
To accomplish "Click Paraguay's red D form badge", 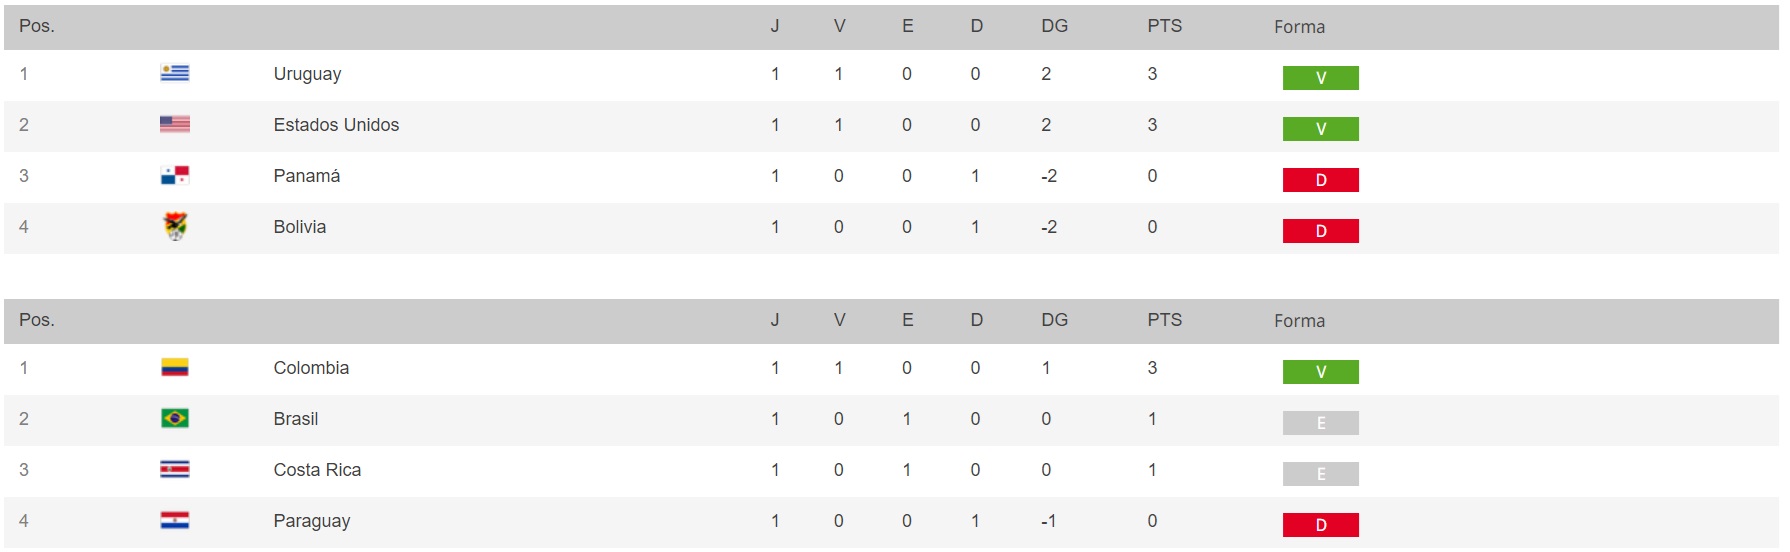I will coord(1320,525).
